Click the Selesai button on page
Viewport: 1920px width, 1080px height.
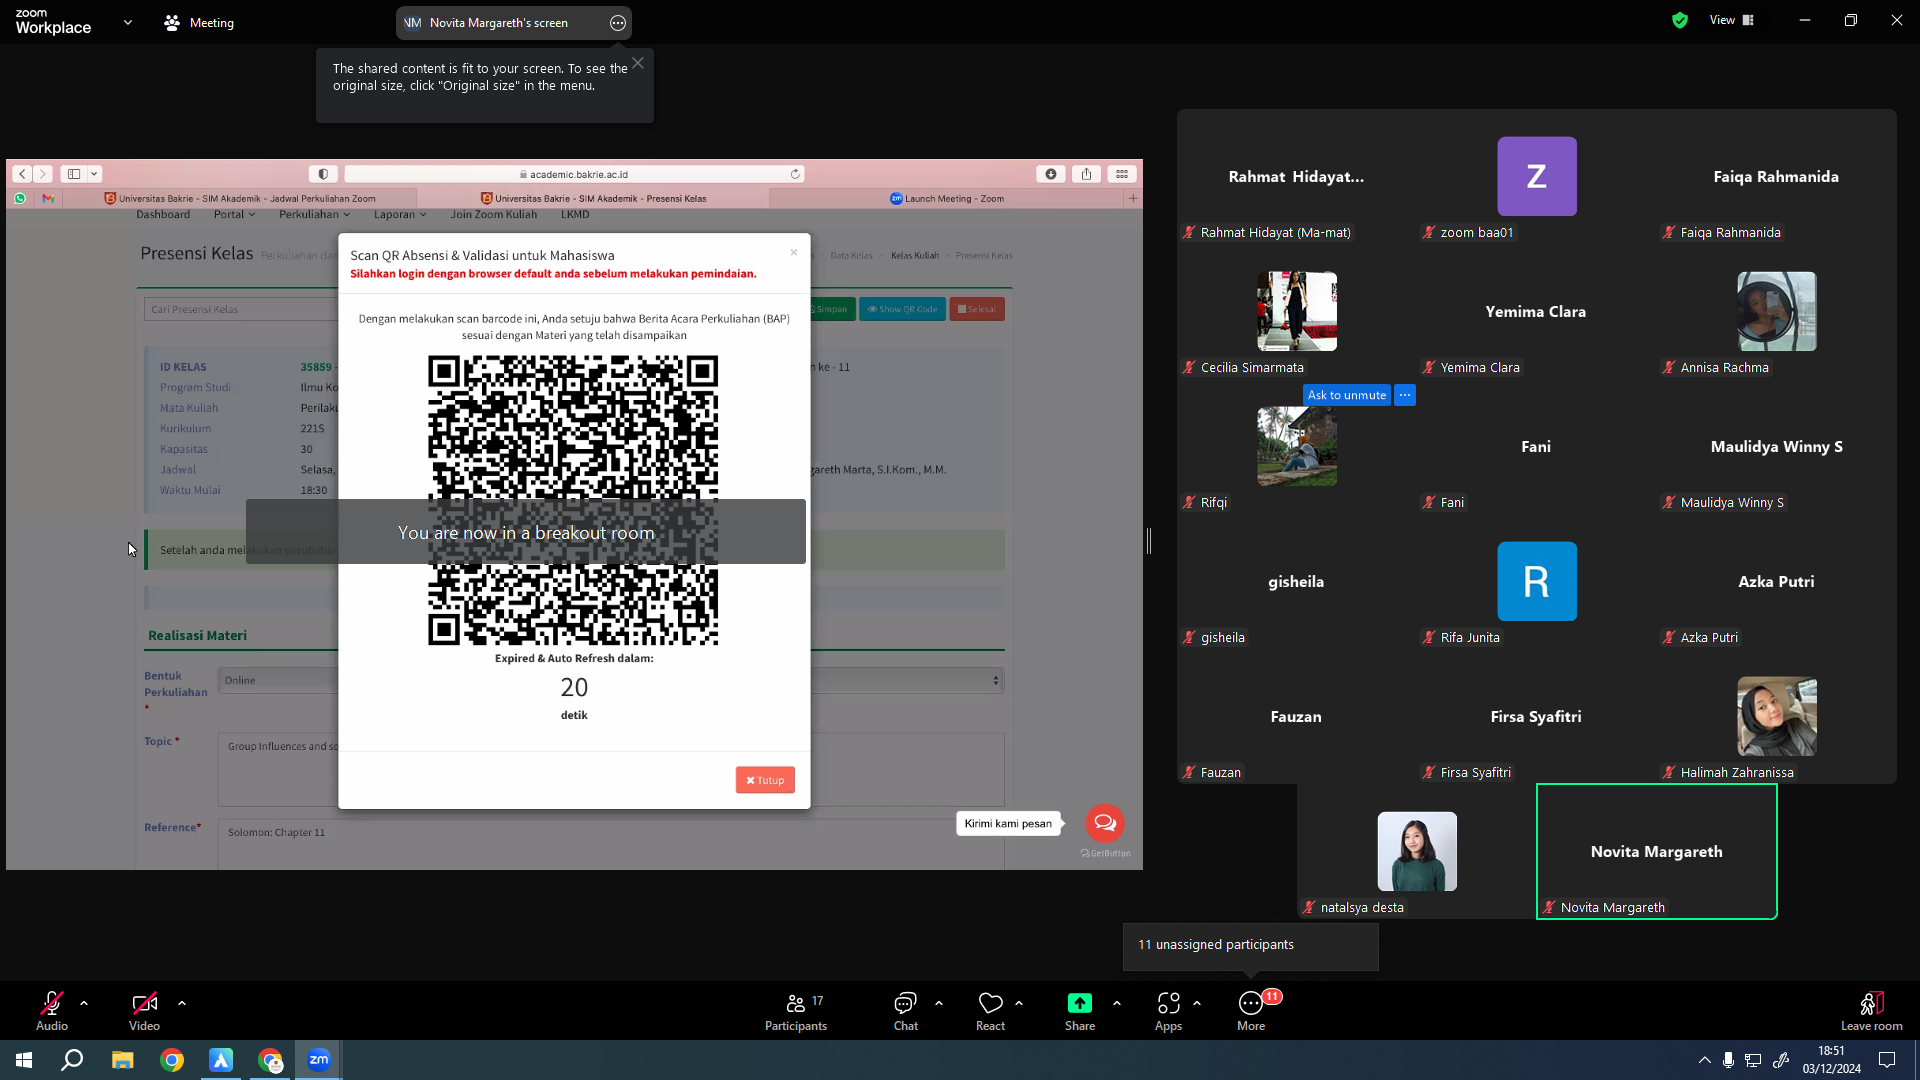(977, 309)
